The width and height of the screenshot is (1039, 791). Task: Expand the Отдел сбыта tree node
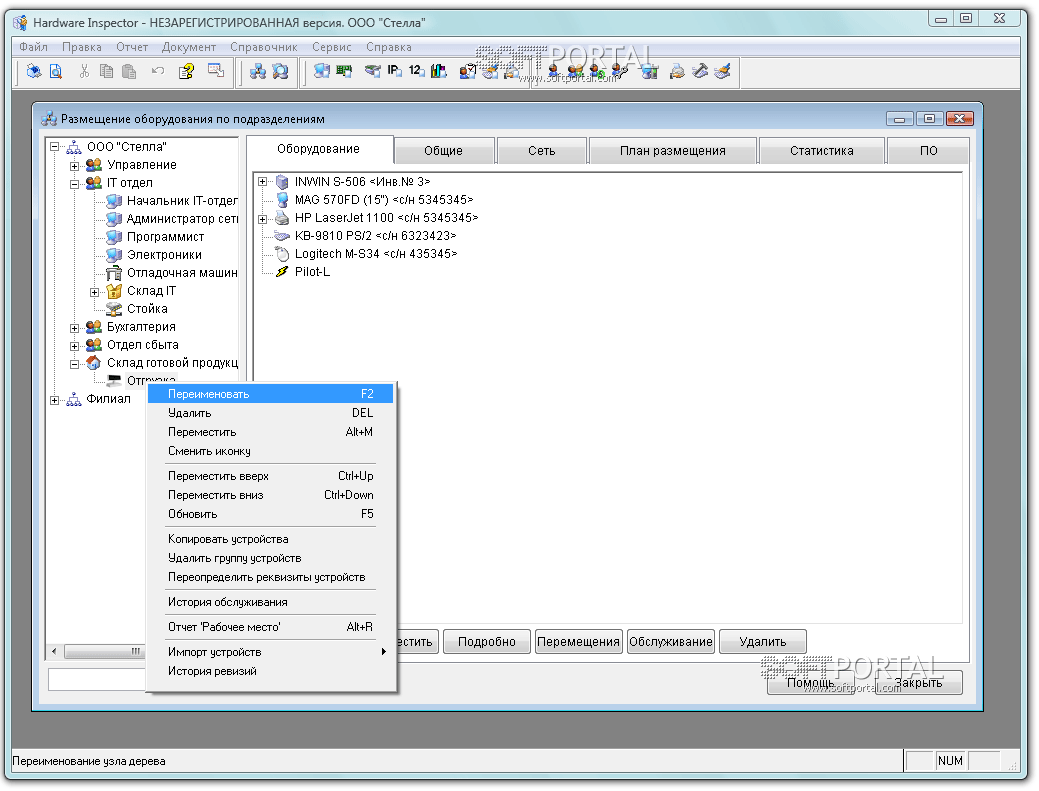[75, 346]
